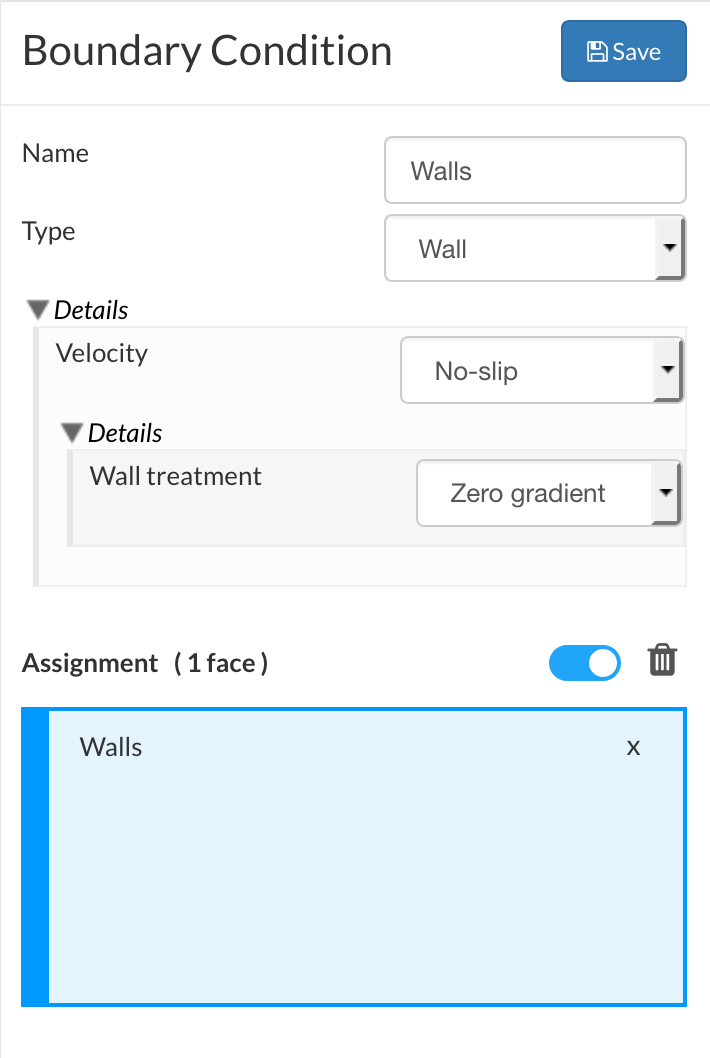Click the Assignment heading text
This screenshot has height=1058, width=710.
pyautogui.click(x=90, y=663)
